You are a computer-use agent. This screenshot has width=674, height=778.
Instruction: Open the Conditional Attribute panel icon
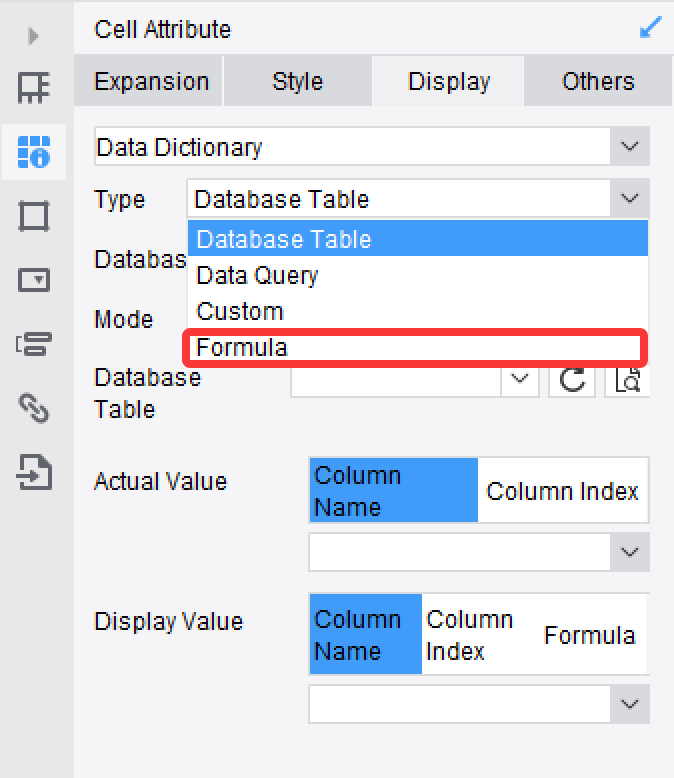pyautogui.click(x=34, y=344)
